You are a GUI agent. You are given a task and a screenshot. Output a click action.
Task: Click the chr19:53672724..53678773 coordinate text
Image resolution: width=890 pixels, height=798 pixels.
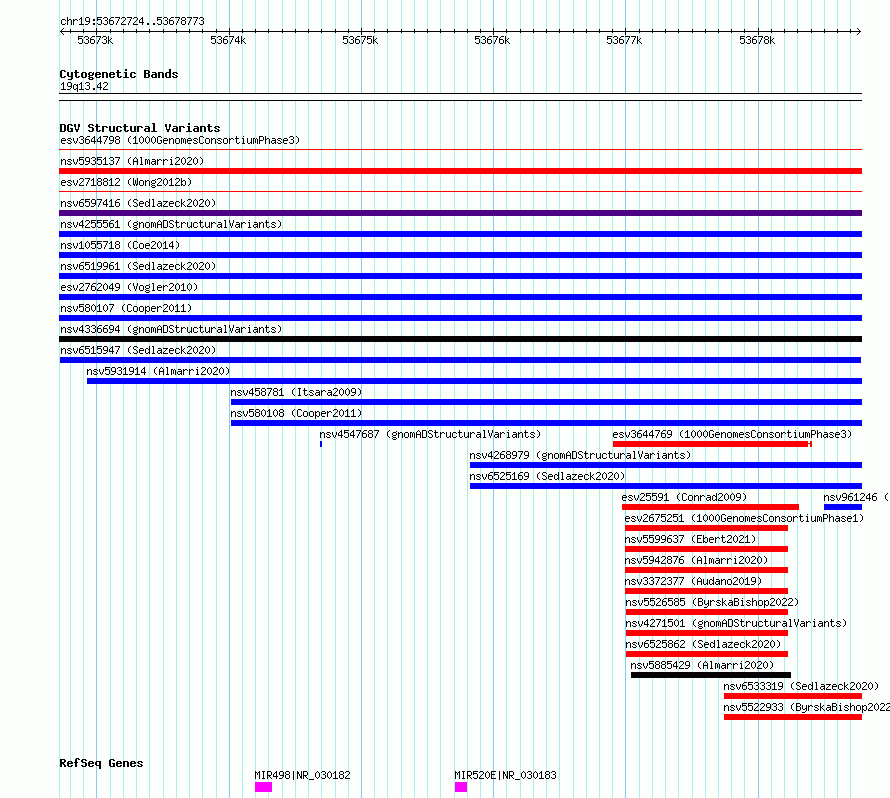pyautogui.click(x=132, y=22)
